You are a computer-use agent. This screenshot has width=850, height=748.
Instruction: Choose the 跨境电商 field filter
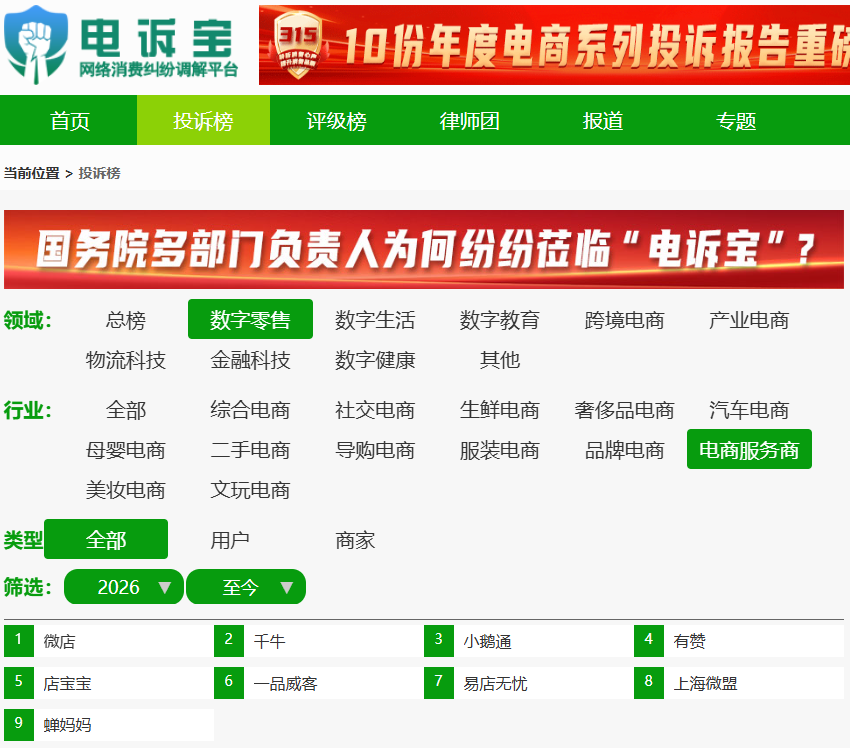pos(624,320)
